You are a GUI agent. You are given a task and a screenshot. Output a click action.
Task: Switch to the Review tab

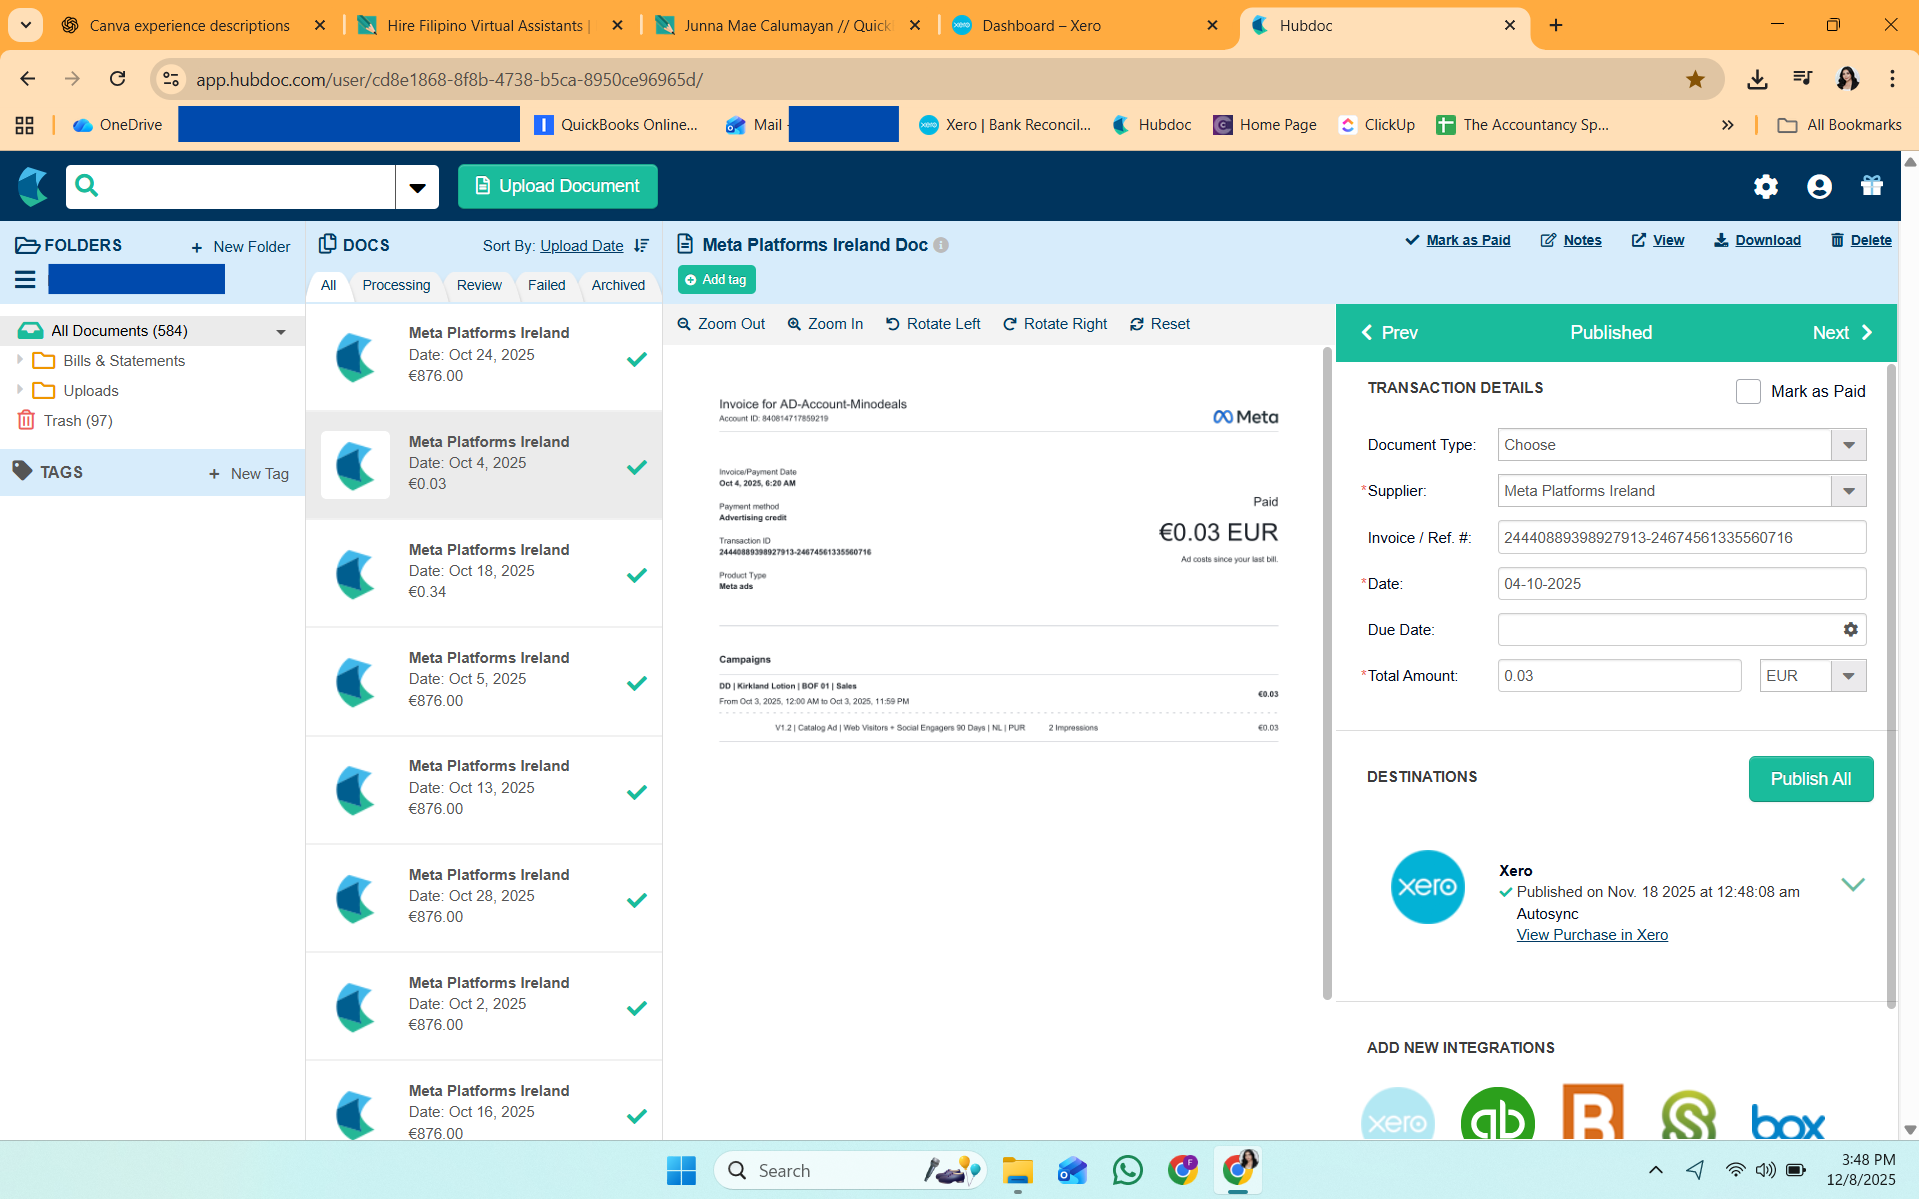point(479,285)
